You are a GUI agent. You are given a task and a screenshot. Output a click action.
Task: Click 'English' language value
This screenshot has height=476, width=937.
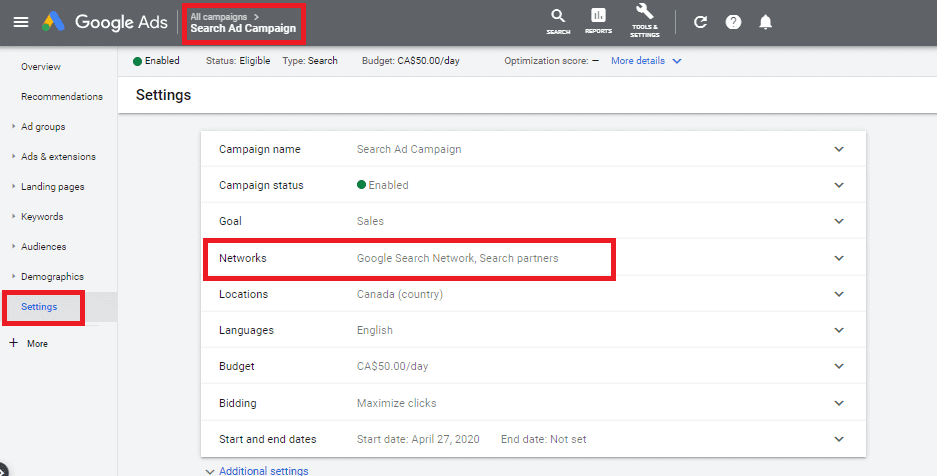coord(375,330)
